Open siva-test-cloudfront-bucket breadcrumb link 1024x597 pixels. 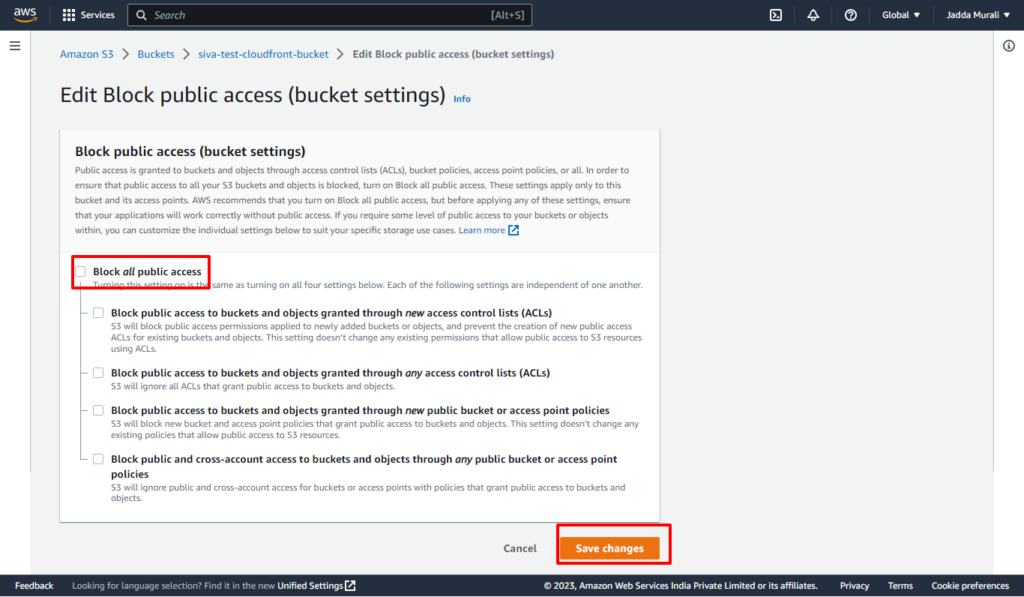click(x=263, y=54)
